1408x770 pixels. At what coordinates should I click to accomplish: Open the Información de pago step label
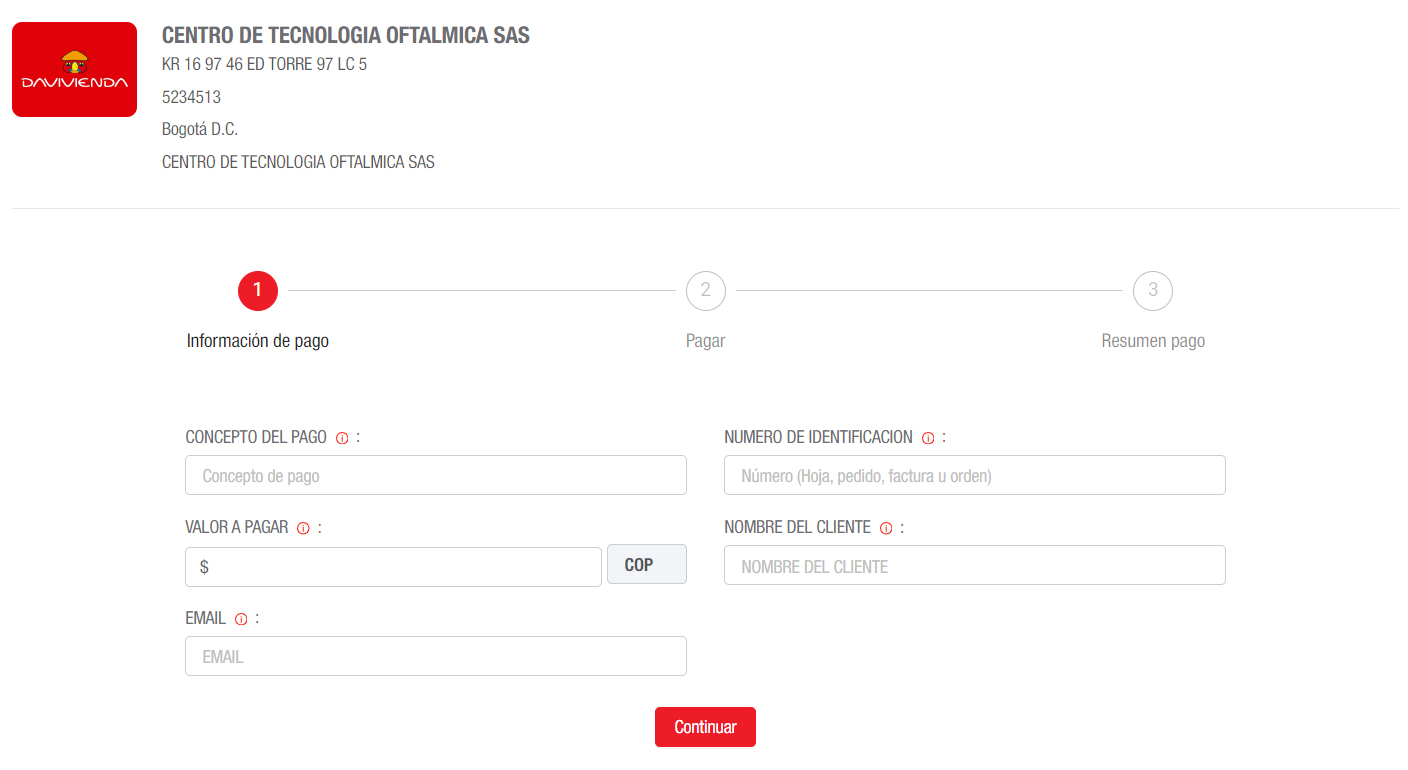(x=258, y=341)
